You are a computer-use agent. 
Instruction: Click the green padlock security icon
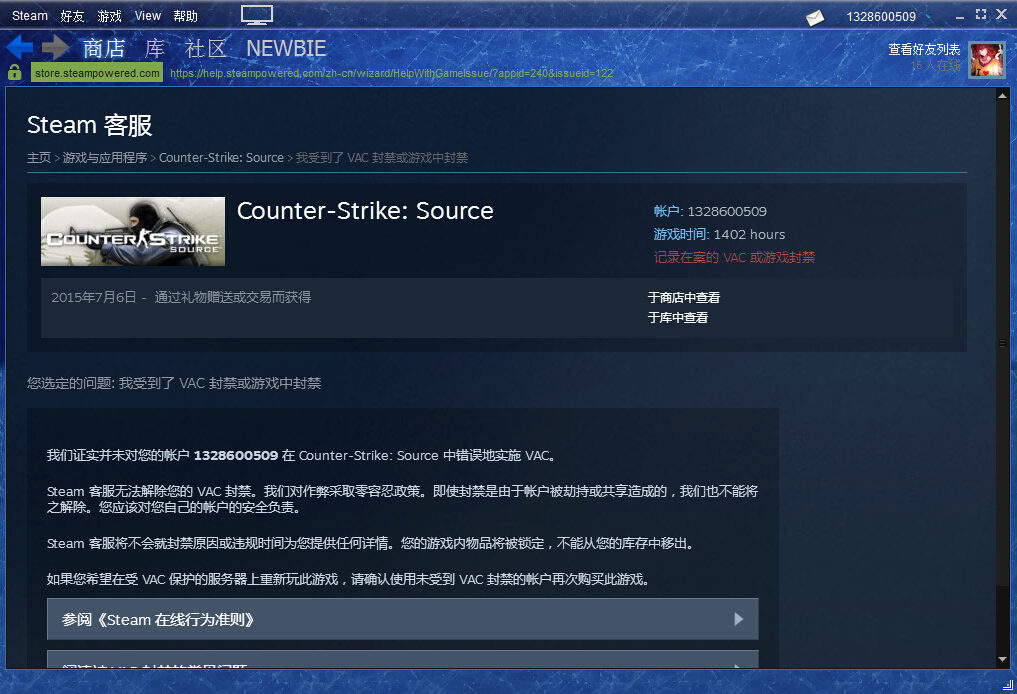pos(15,72)
